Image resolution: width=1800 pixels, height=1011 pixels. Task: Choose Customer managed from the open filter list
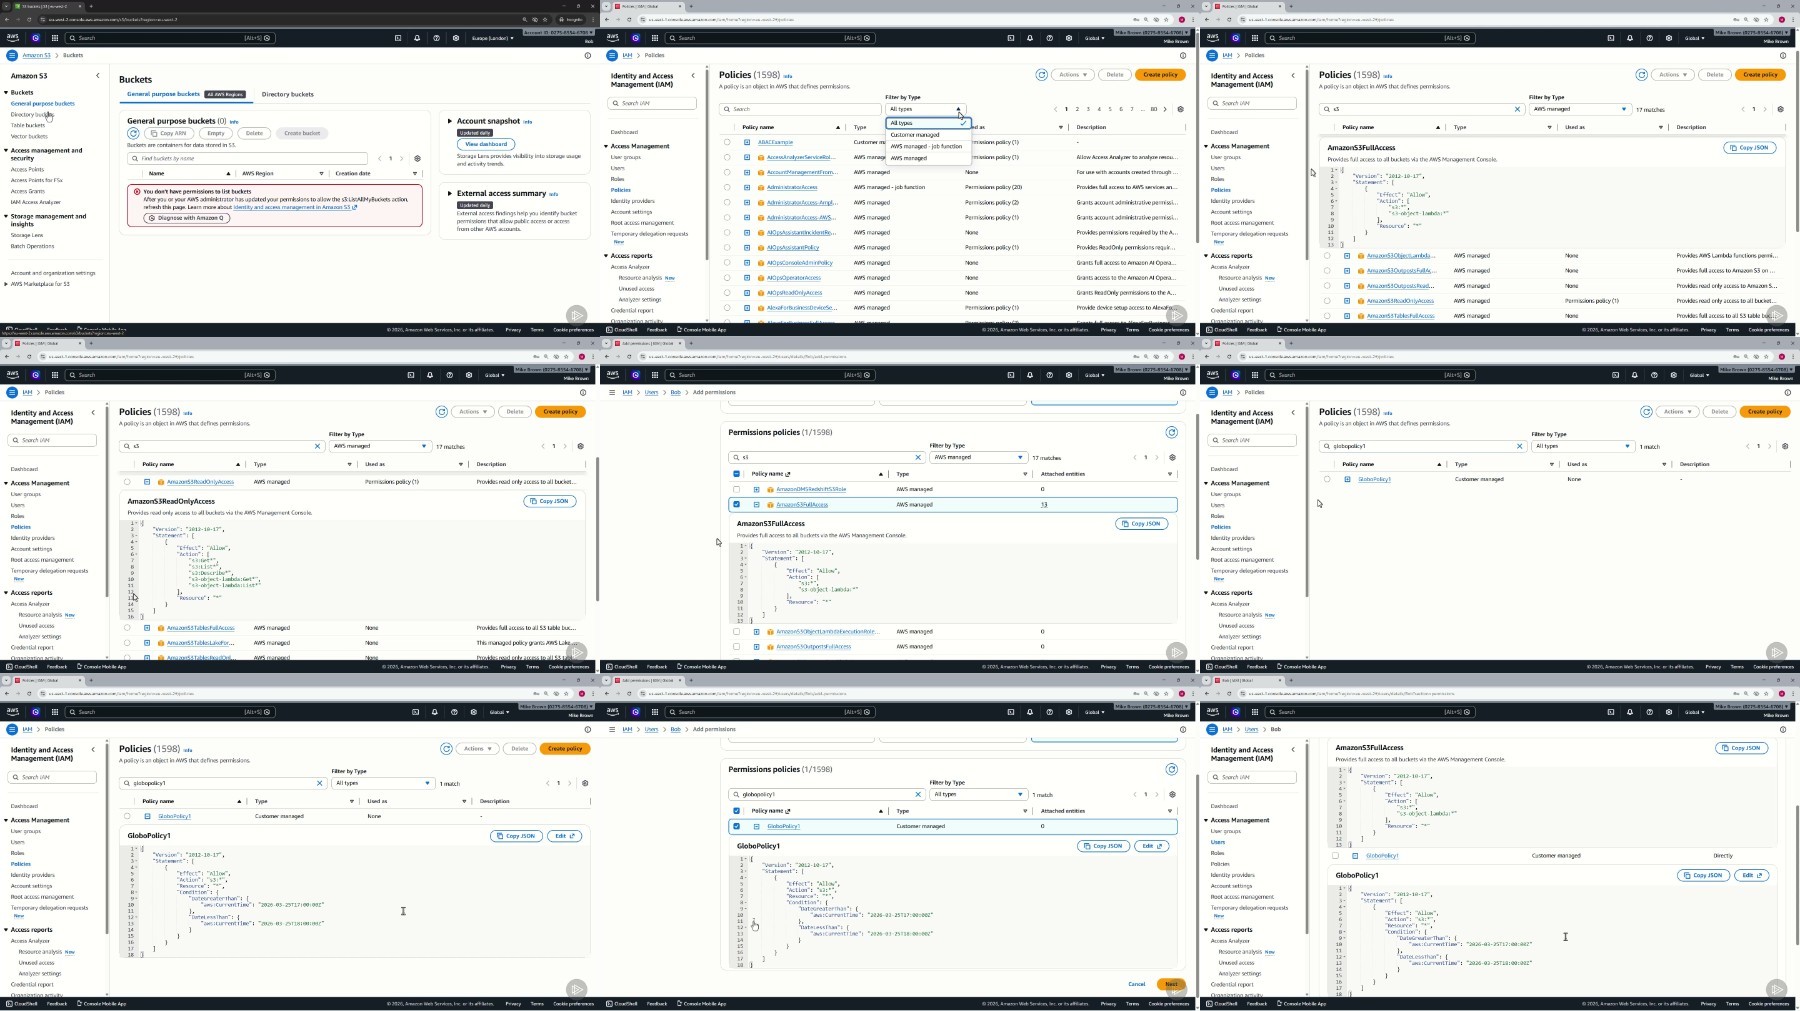click(915, 135)
